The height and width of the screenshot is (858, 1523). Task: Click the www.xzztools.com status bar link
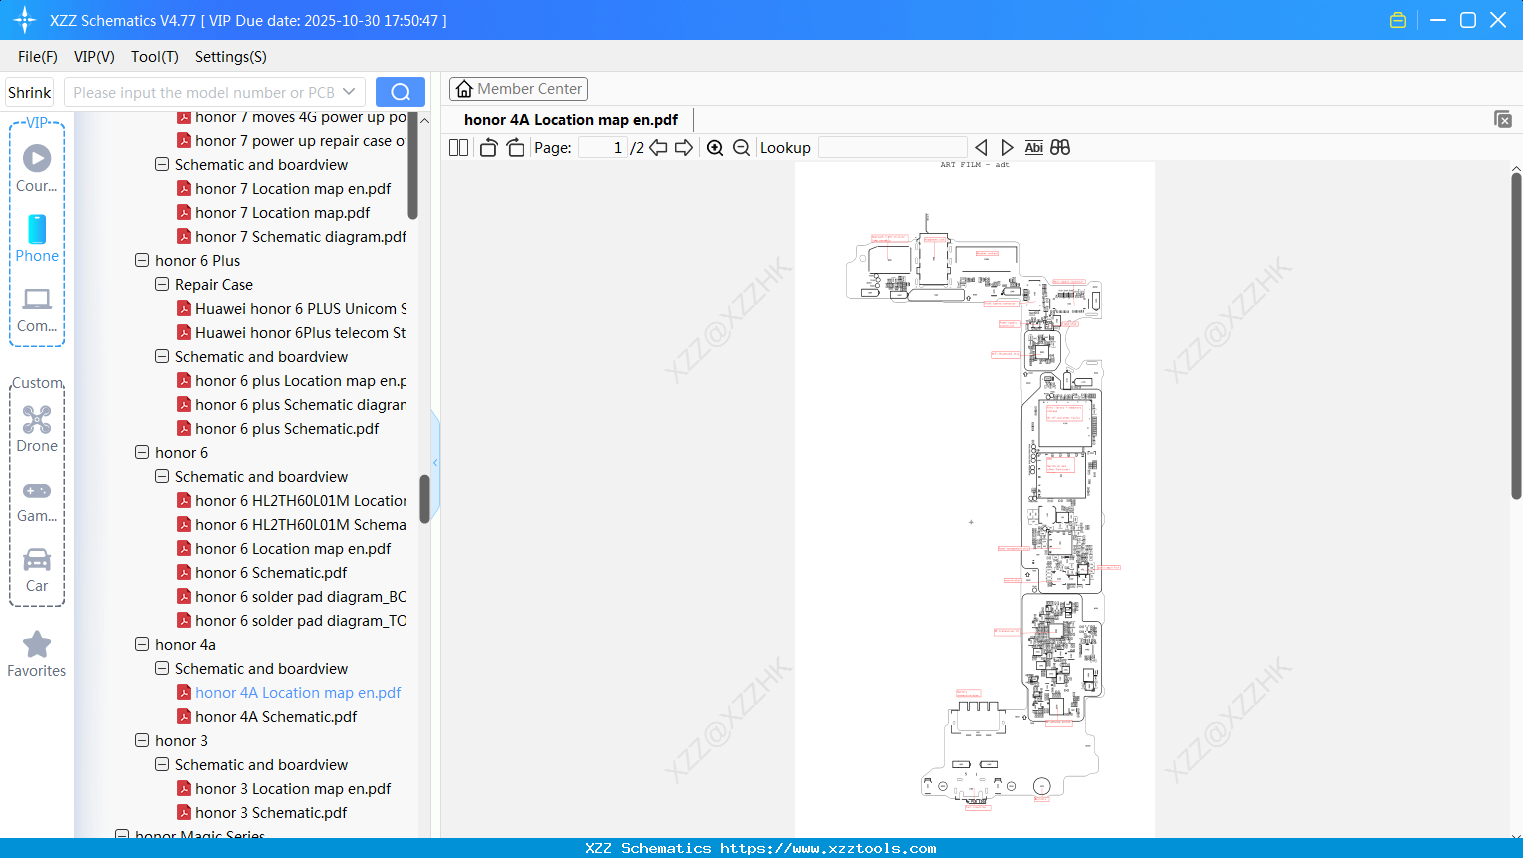(828, 848)
